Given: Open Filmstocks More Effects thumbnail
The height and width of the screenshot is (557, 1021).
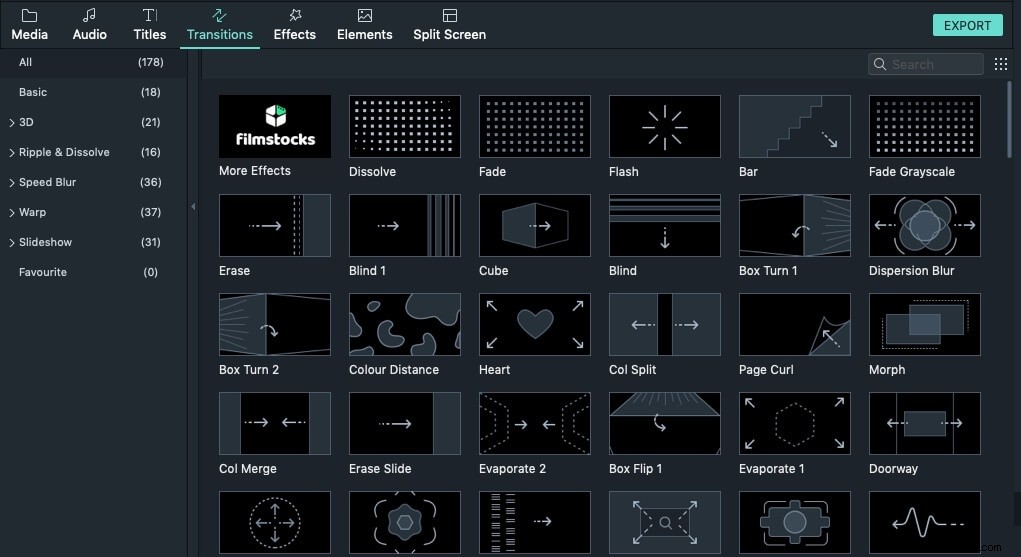Looking at the screenshot, I should (x=275, y=126).
